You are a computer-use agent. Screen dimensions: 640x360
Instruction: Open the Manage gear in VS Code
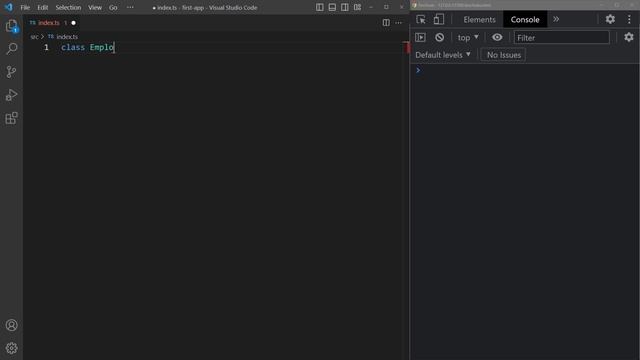(11, 348)
